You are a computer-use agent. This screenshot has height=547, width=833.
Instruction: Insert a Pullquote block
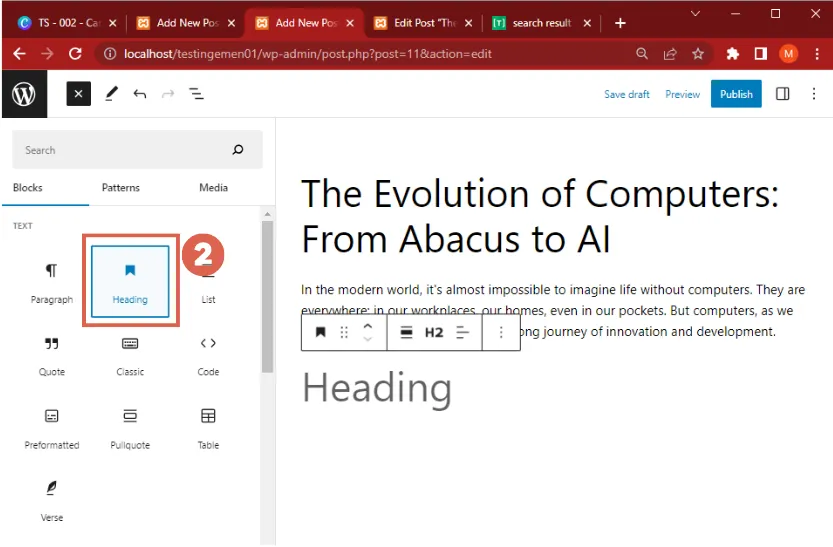click(x=130, y=429)
